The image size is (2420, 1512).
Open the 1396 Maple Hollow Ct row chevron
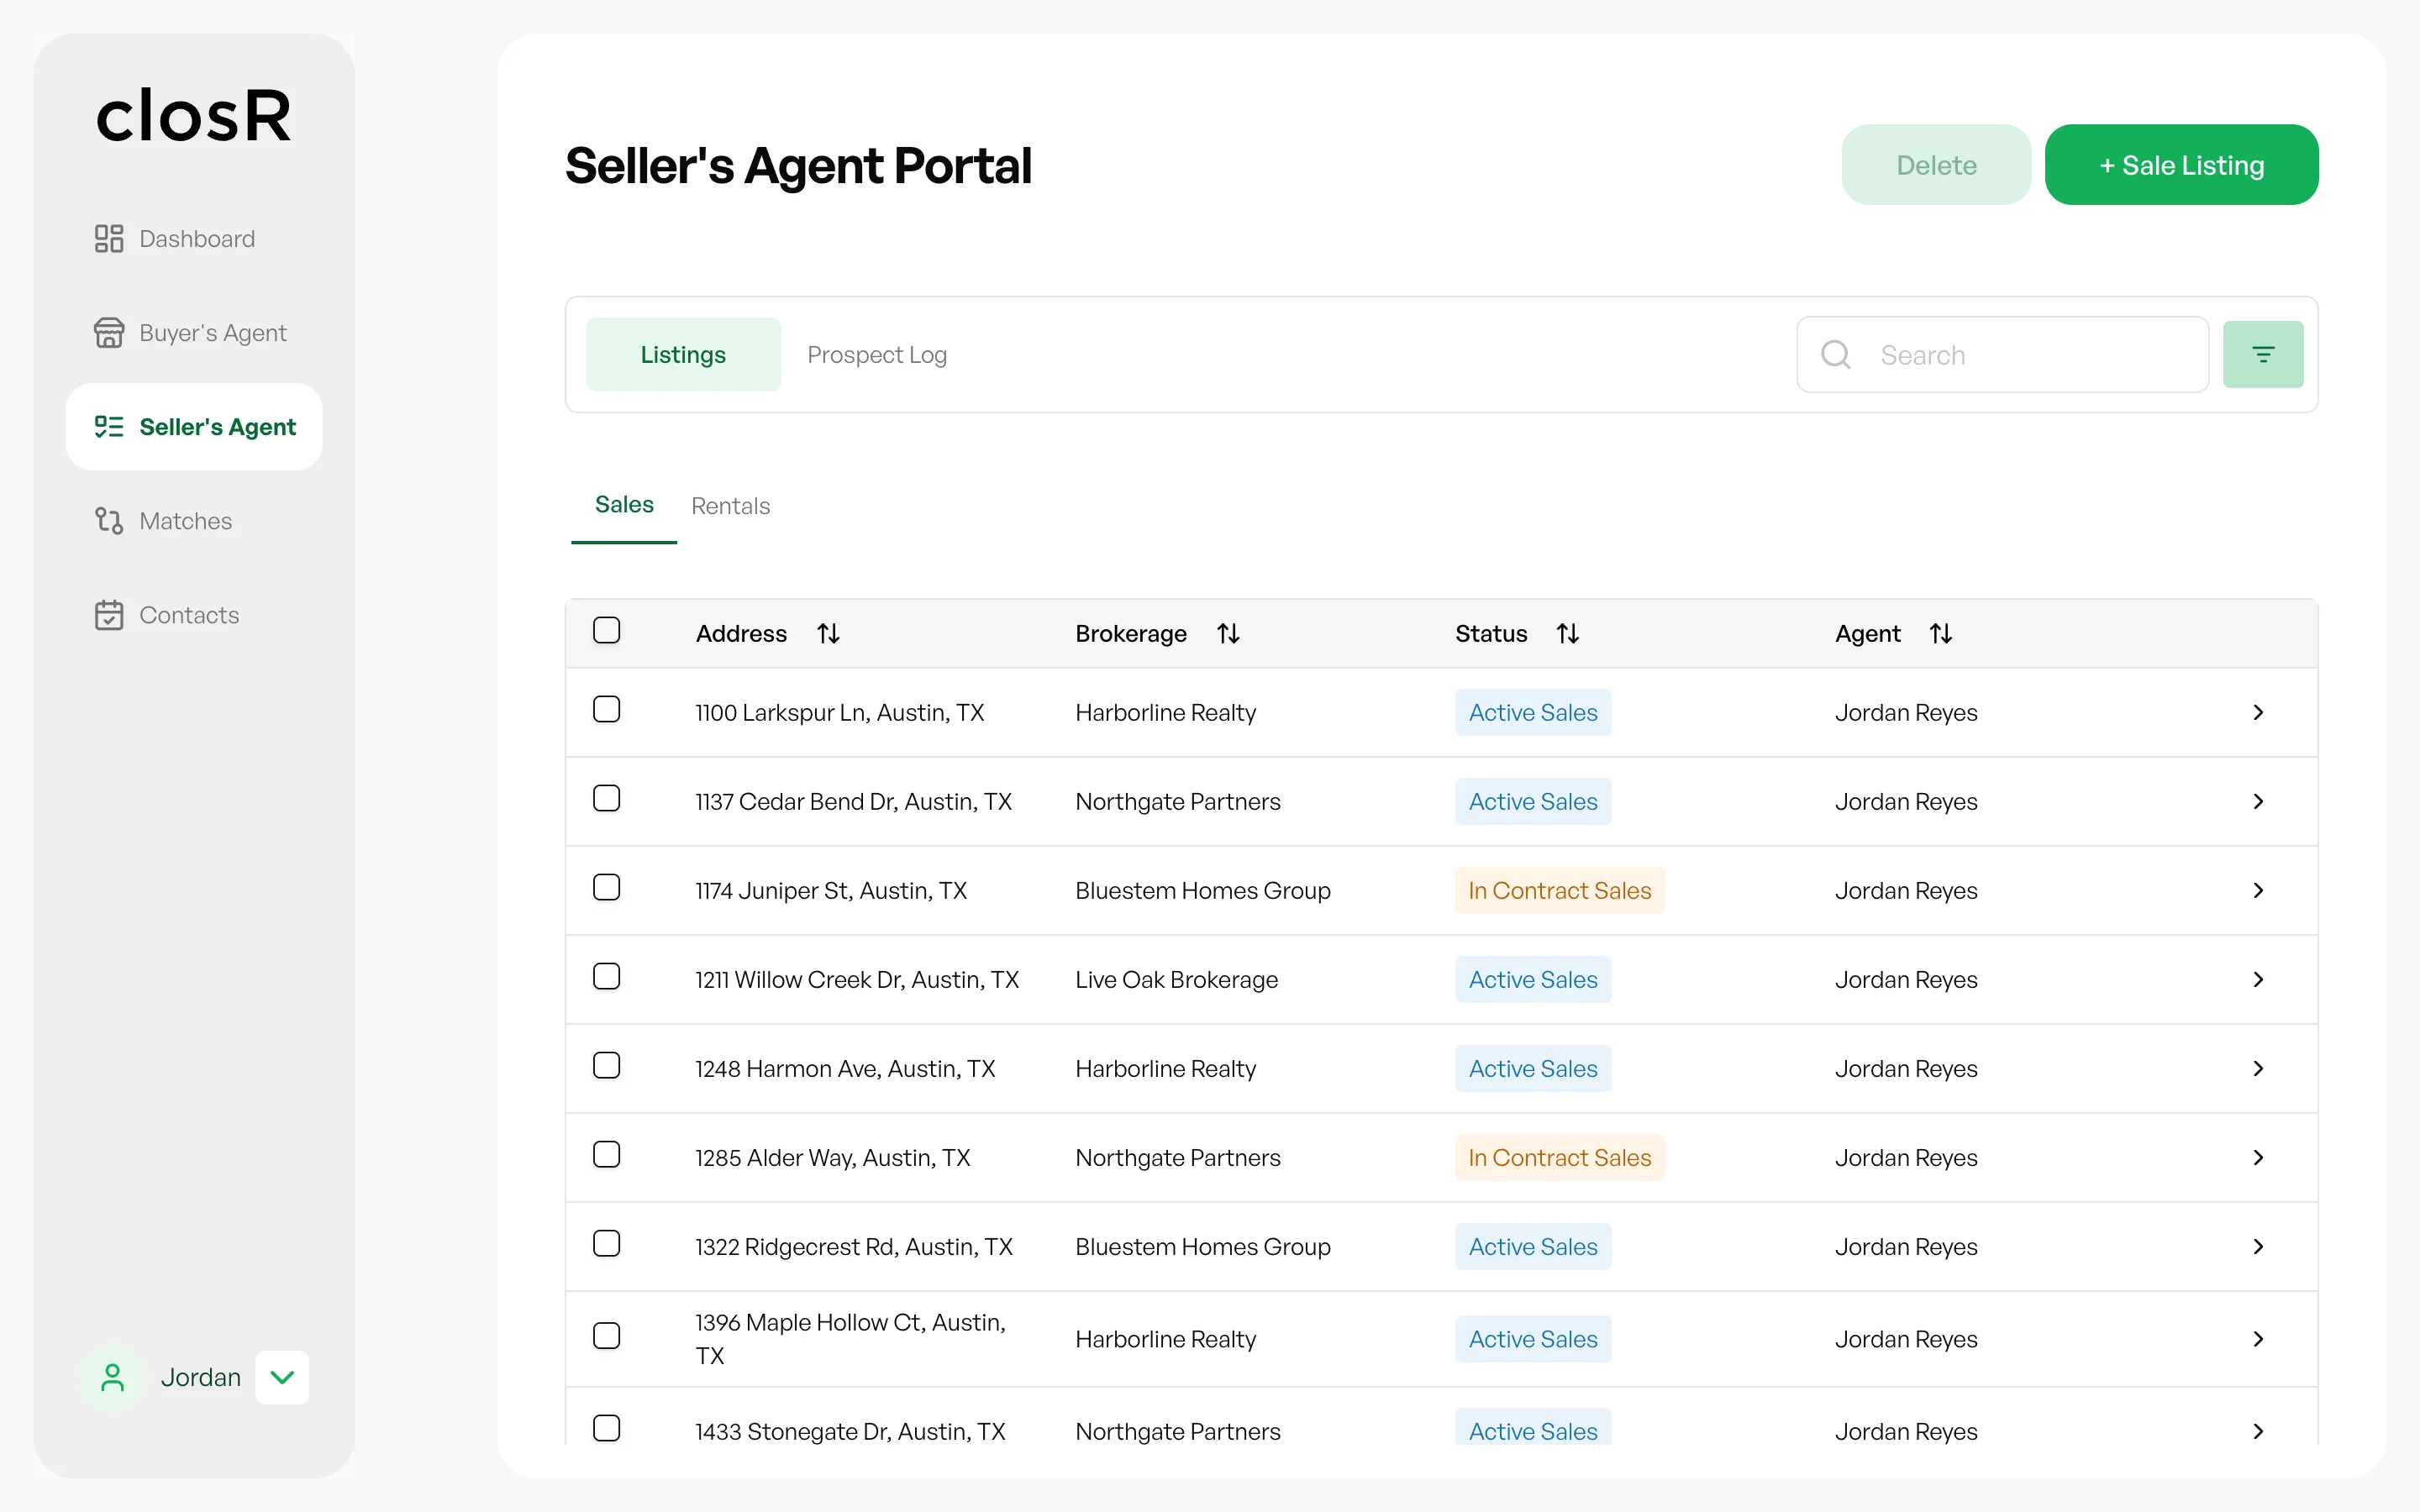coord(2257,1339)
